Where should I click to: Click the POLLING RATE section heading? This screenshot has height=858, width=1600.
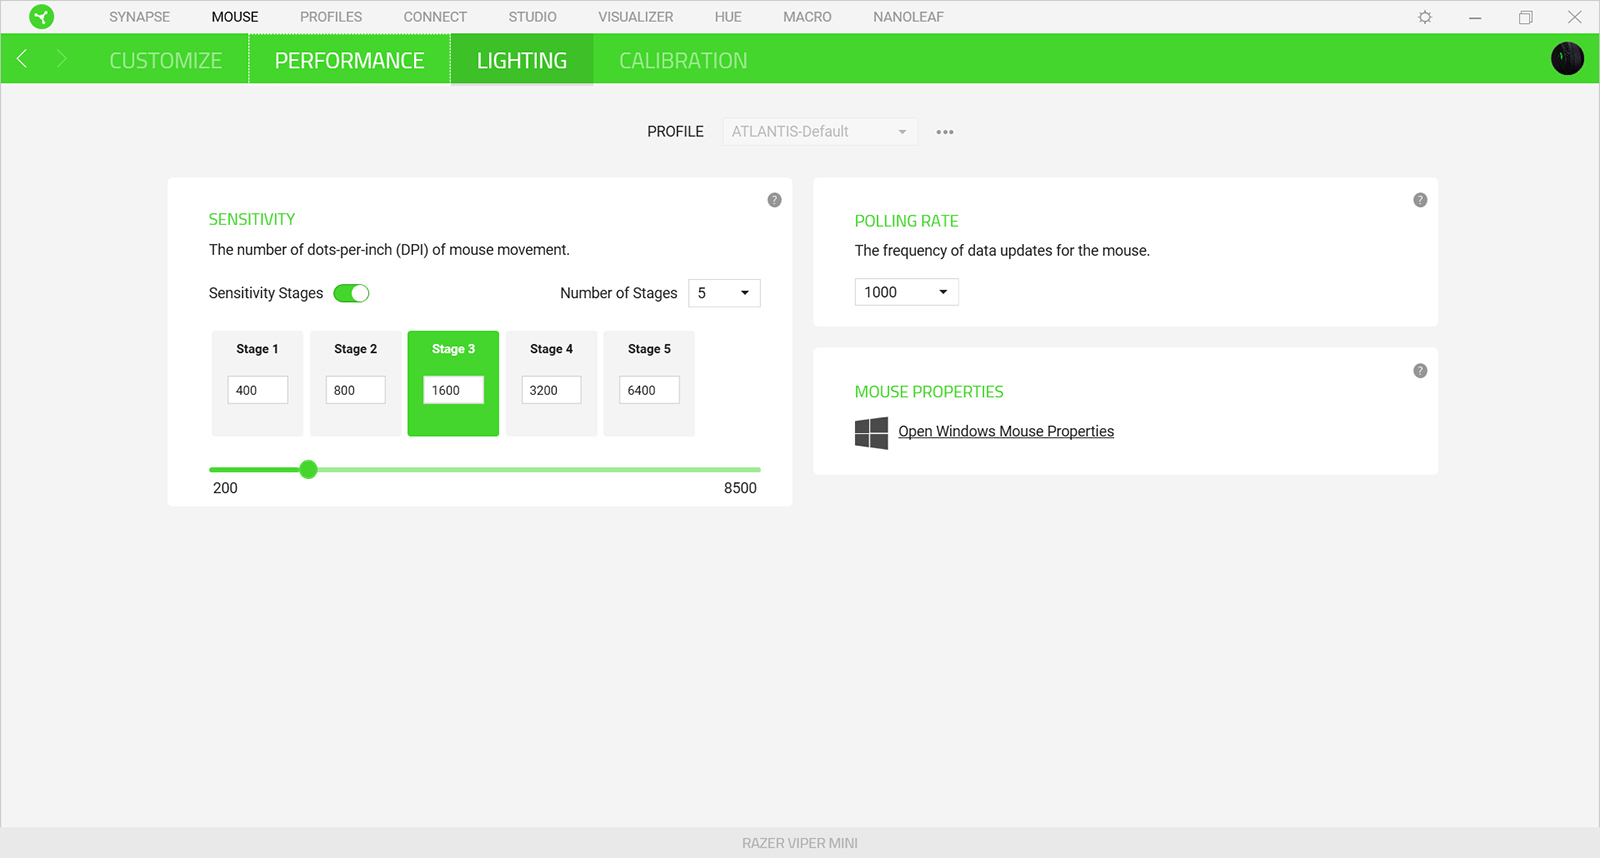[906, 221]
